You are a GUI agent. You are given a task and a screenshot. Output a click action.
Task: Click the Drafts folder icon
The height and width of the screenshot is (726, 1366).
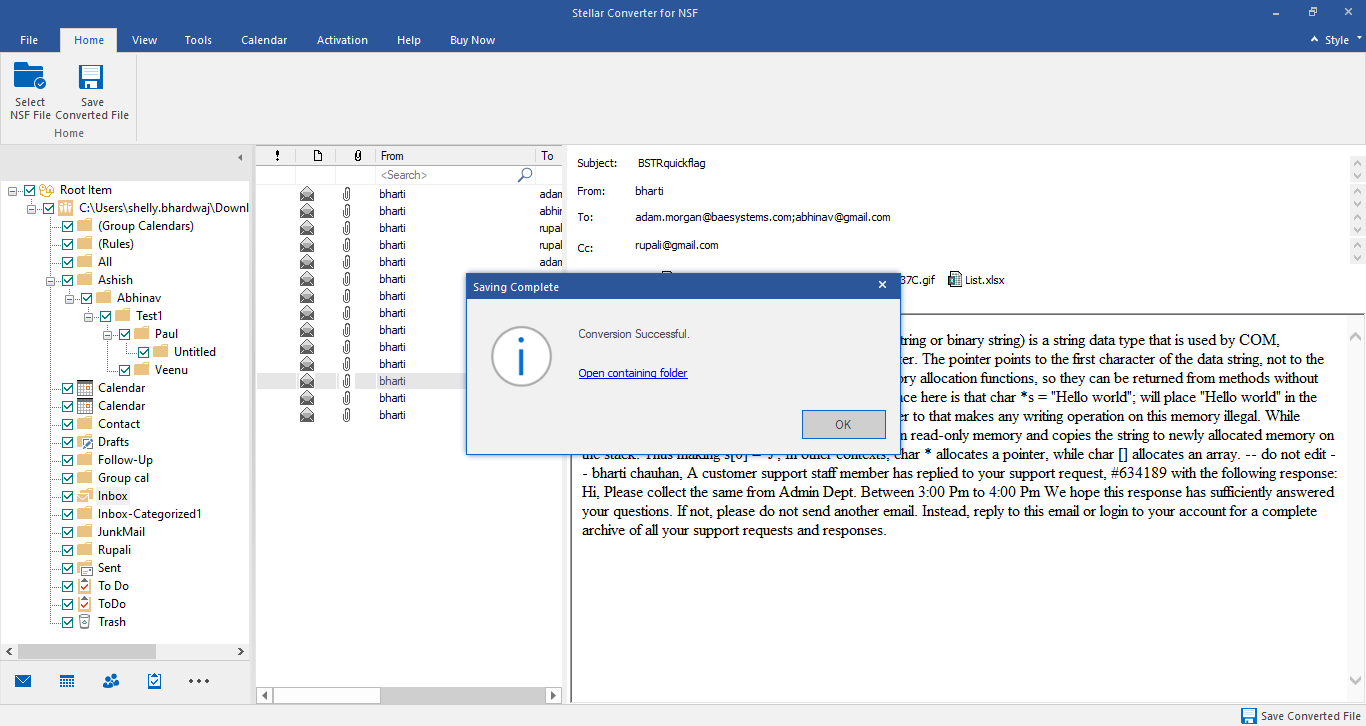click(x=85, y=442)
